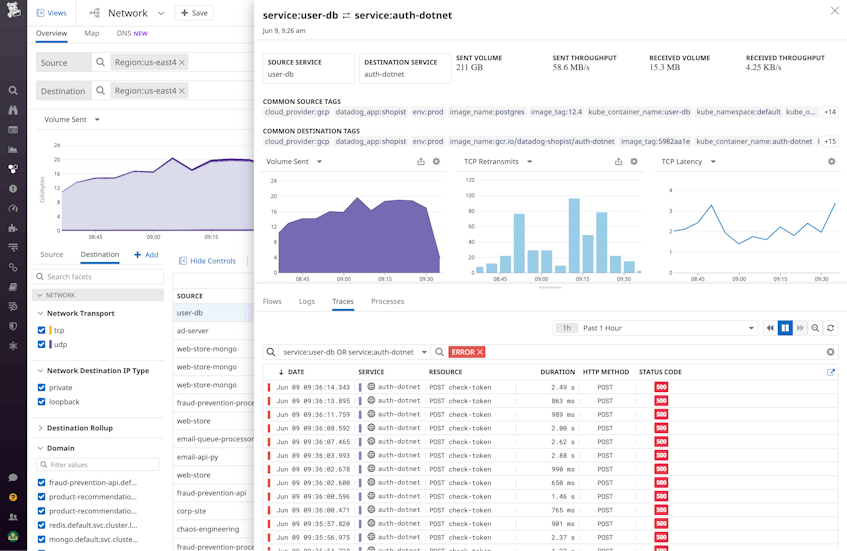Show the +15 more destination tags

pyautogui.click(x=830, y=142)
